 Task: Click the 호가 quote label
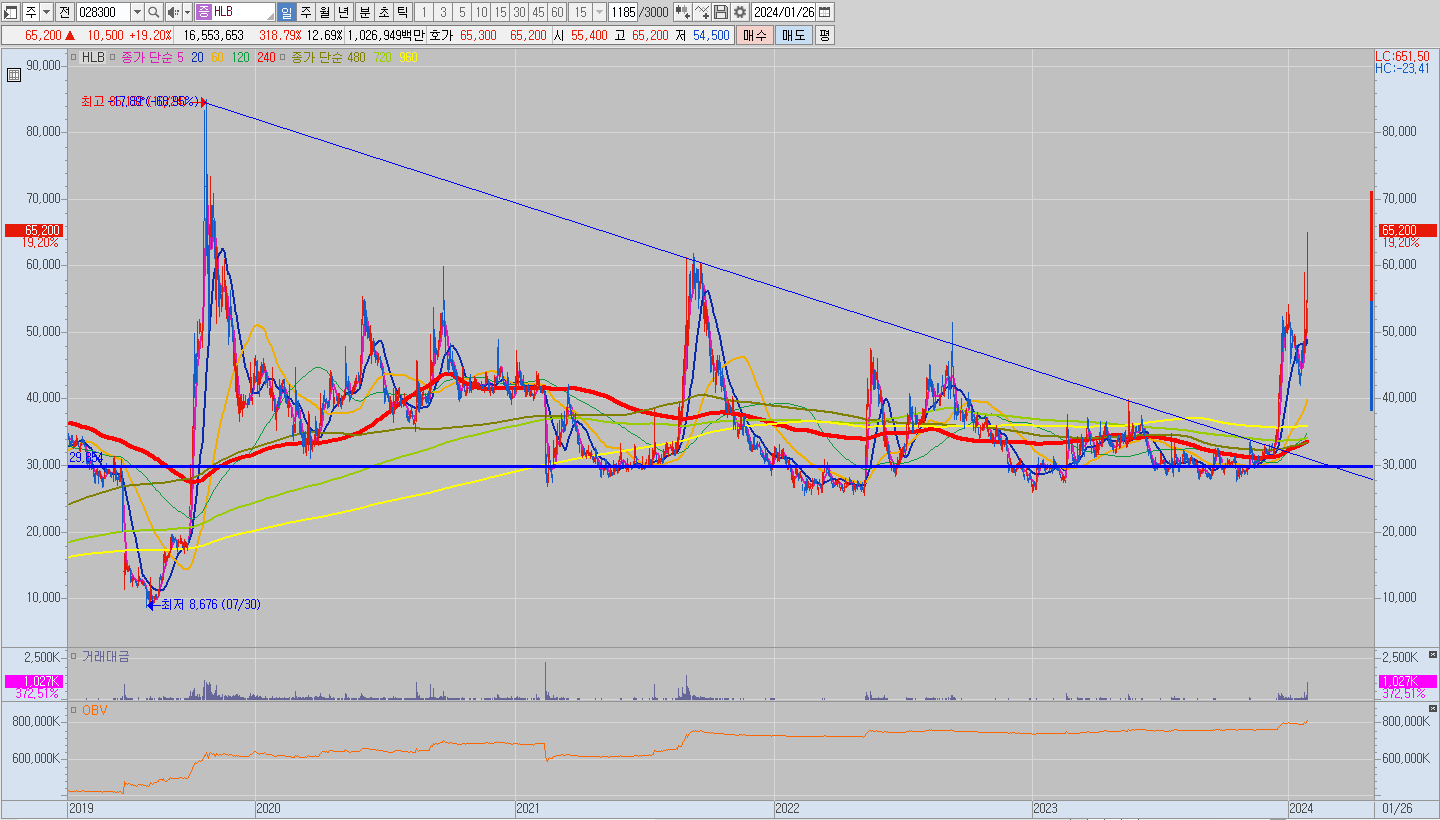click(440, 35)
